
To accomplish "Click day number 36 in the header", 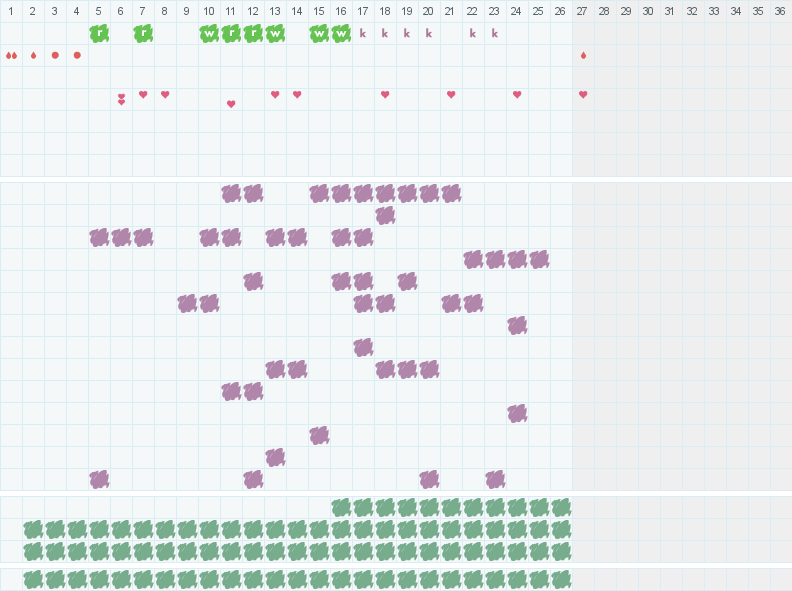I will point(780,11).
